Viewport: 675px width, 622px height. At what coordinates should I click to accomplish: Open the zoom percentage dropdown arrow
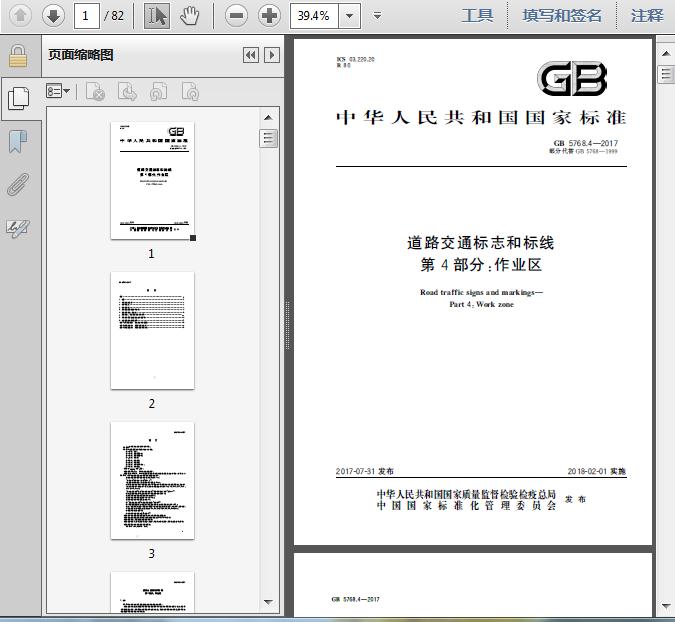(350, 16)
